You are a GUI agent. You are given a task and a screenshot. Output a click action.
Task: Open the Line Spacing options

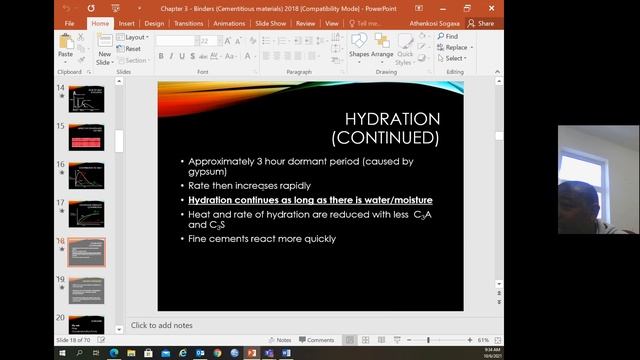(x=322, y=41)
